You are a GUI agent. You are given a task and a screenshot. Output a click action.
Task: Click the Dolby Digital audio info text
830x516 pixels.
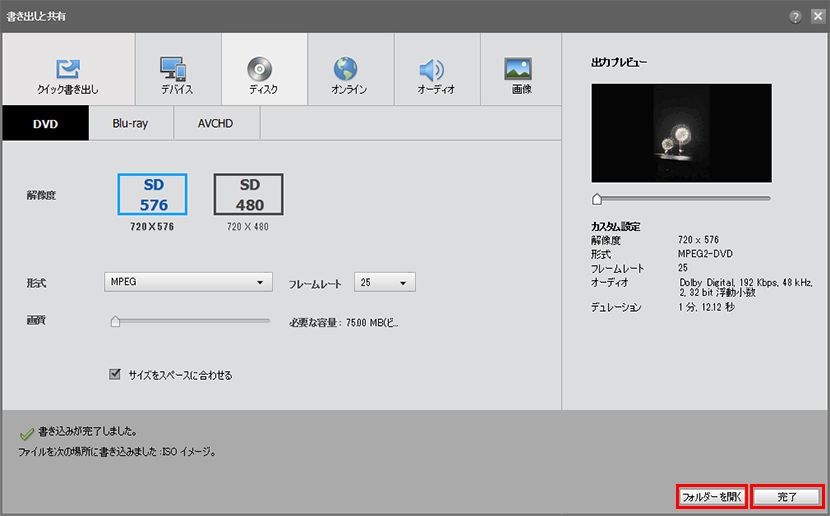pyautogui.click(x=746, y=287)
